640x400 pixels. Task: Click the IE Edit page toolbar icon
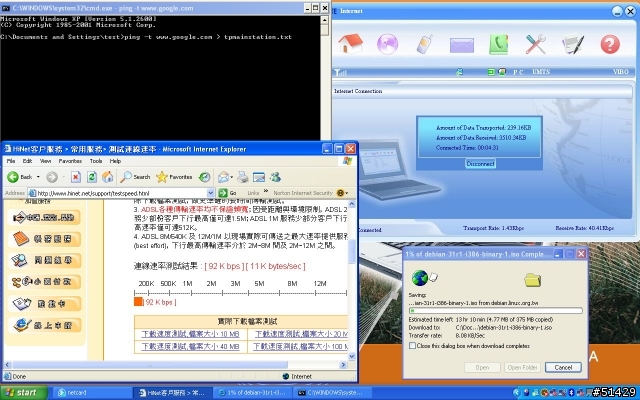[x=259, y=177]
